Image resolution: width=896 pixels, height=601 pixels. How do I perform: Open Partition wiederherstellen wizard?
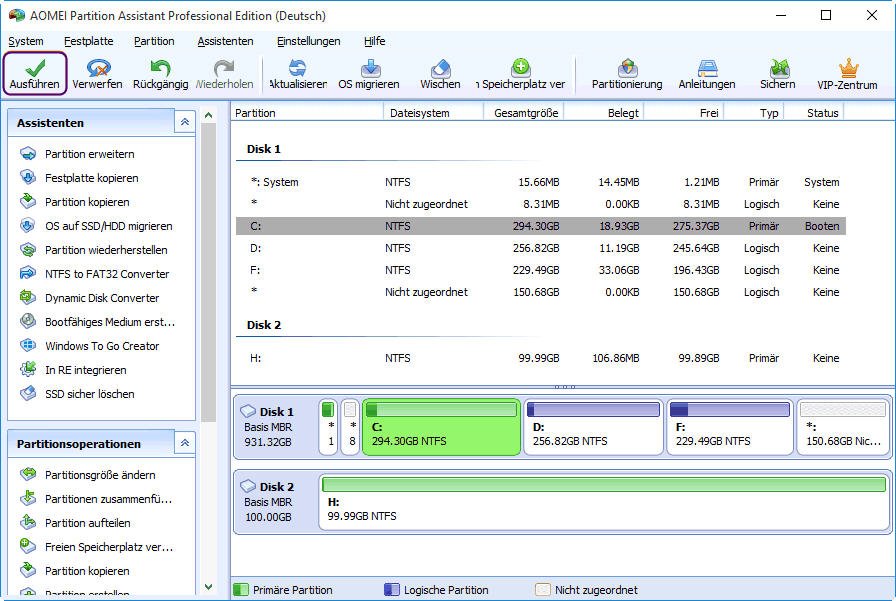94,250
